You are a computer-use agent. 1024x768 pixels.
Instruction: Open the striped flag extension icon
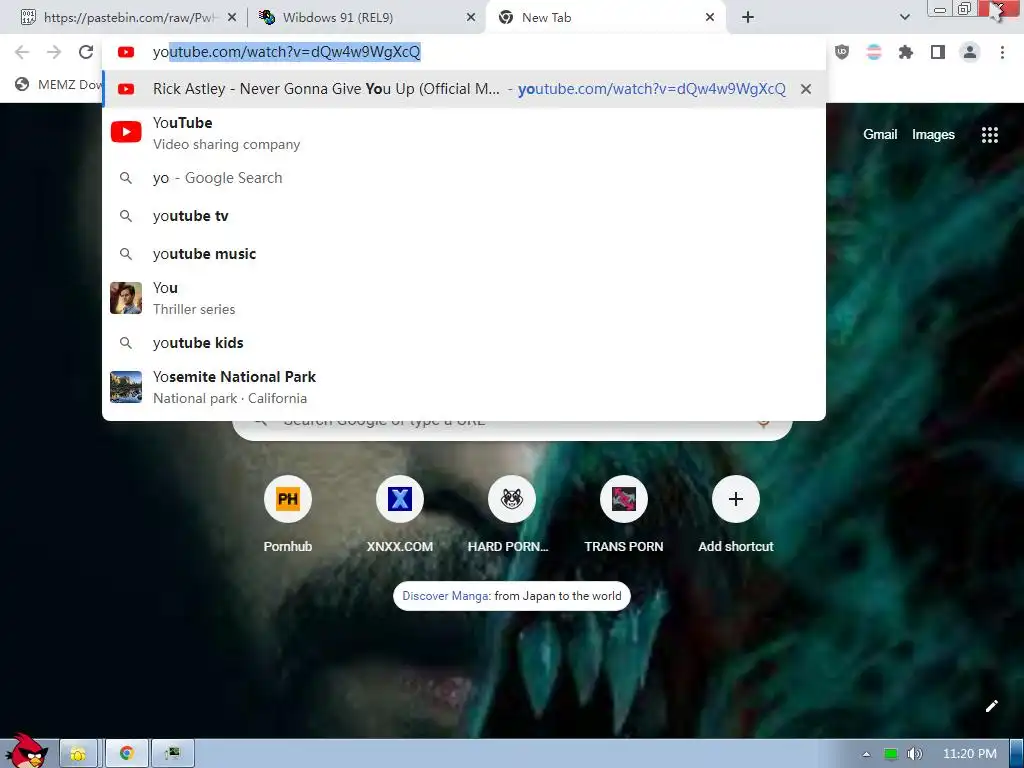click(x=874, y=52)
